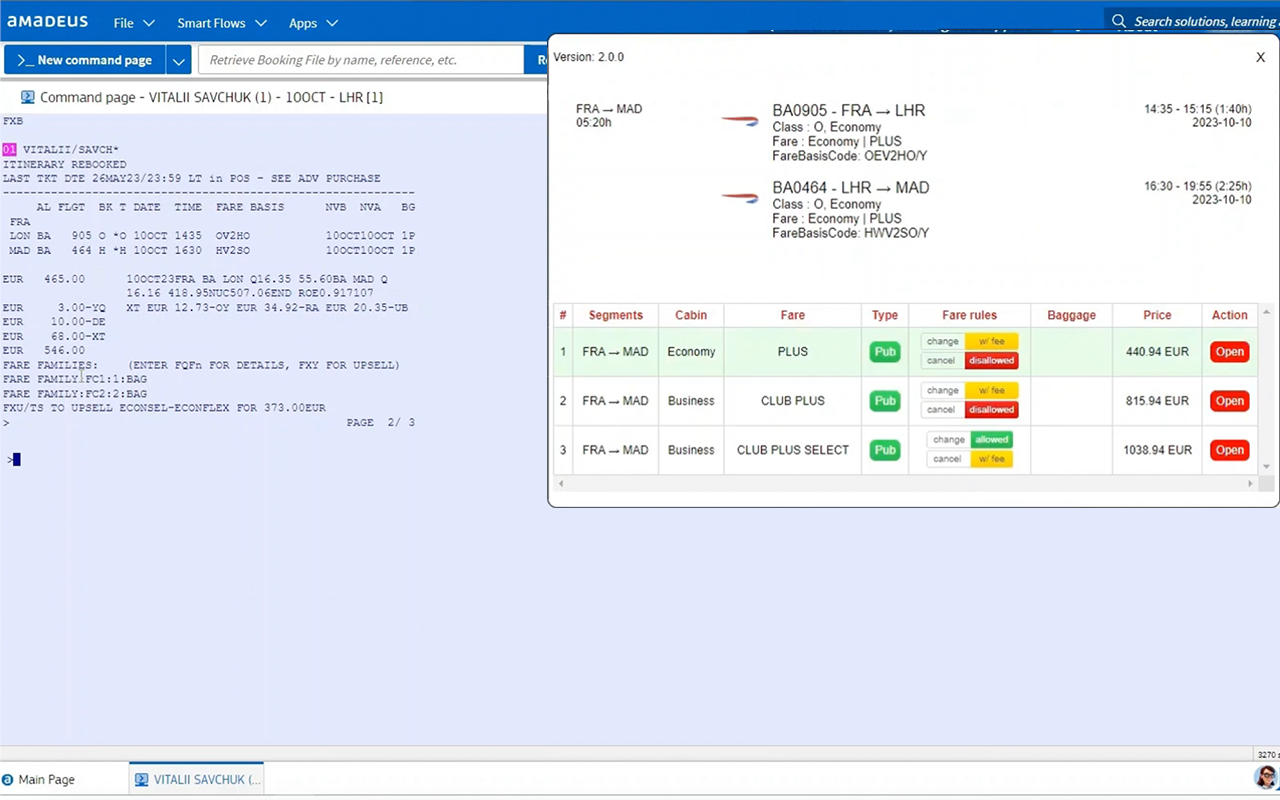Screen dimensions: 1280x800
Task: Click the Main Page tab icon
Action: (x=8, y=780)
